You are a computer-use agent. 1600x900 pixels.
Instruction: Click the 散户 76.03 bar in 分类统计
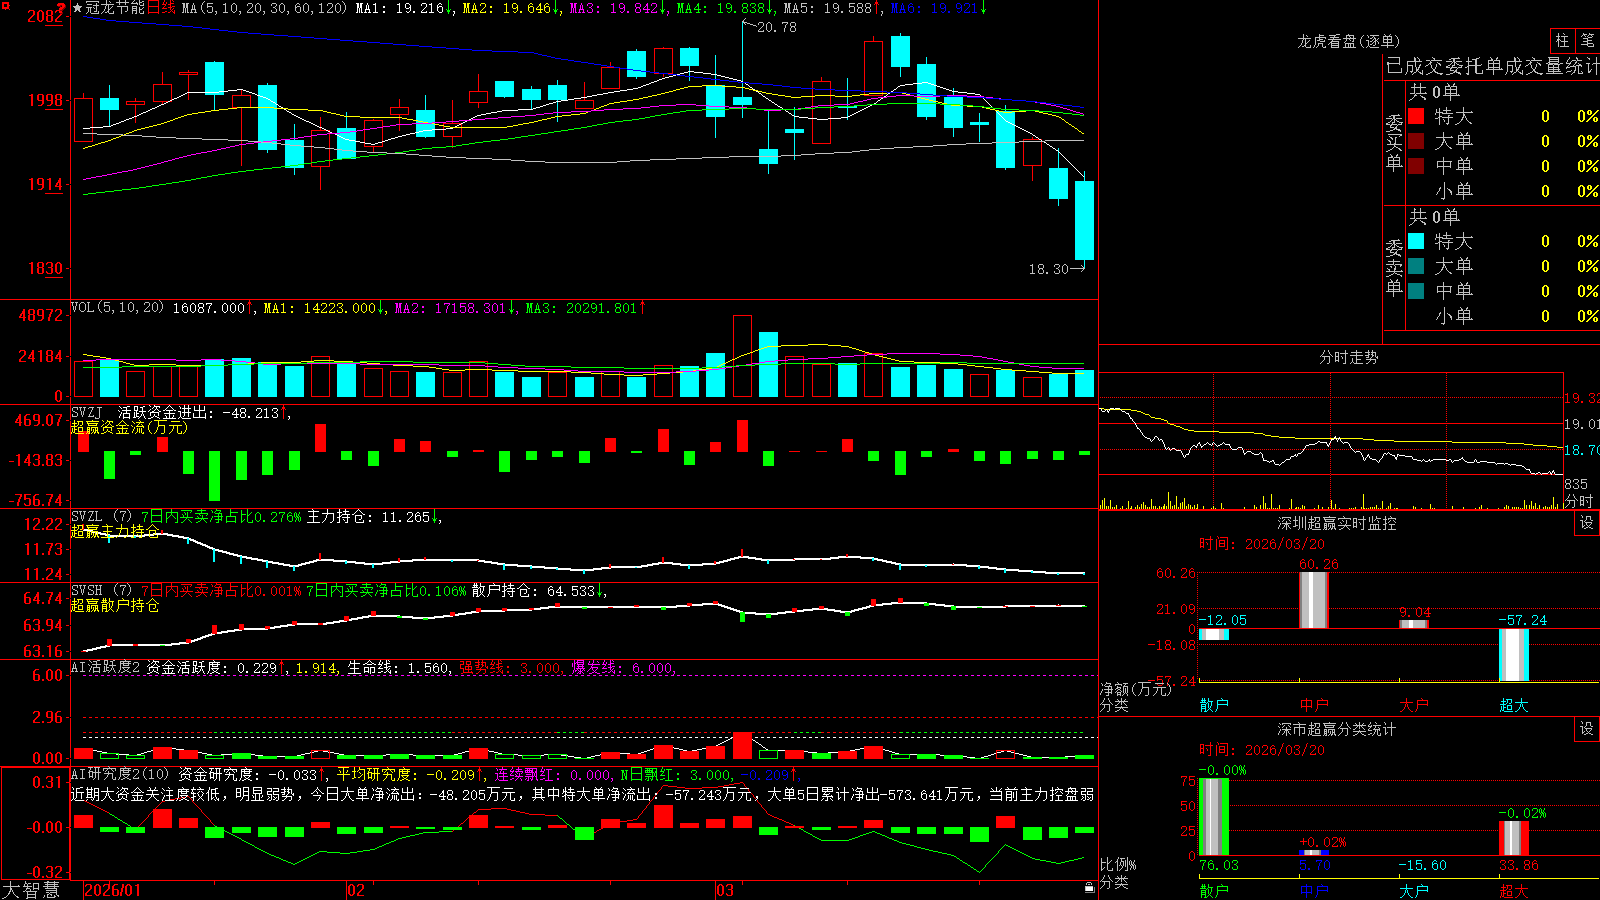click(1214, 816)
